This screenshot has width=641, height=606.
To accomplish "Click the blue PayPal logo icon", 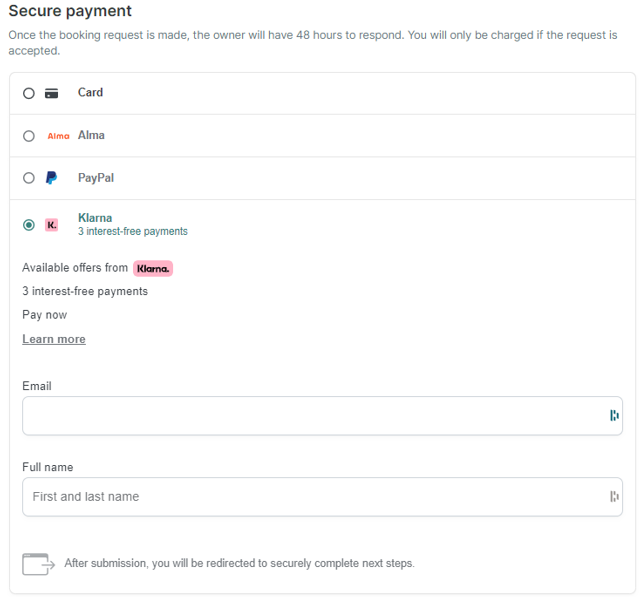I will (51, 178).
